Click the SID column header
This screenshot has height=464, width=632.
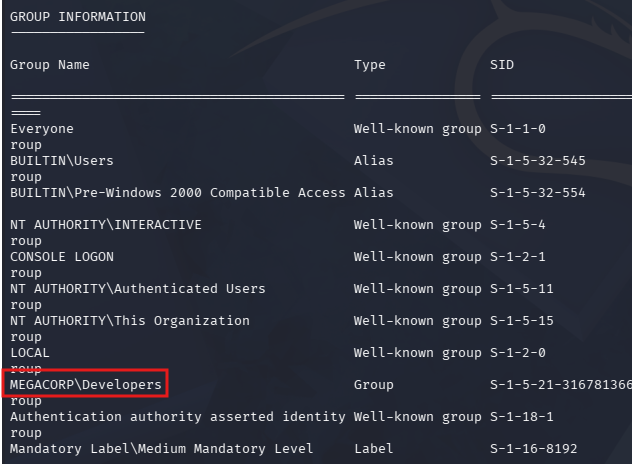point(502,65)
